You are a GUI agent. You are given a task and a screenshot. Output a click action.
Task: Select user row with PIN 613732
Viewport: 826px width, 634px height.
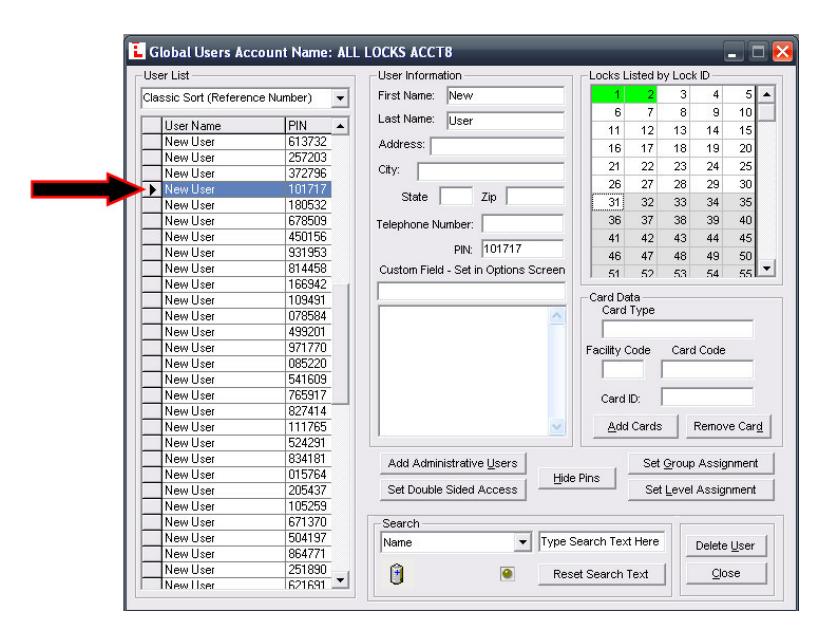coord(237,142)
